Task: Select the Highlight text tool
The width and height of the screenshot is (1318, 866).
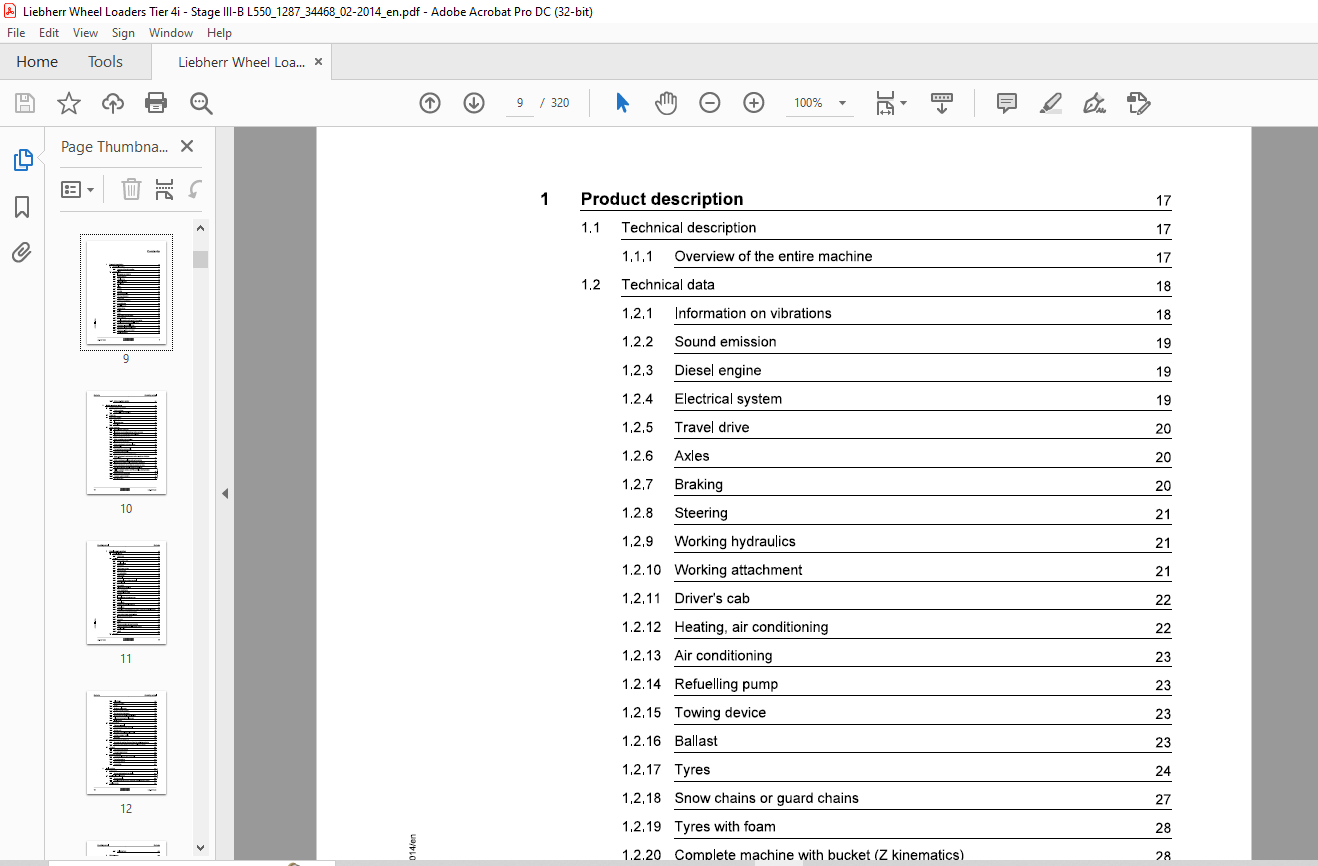Action: (1050, 103)
